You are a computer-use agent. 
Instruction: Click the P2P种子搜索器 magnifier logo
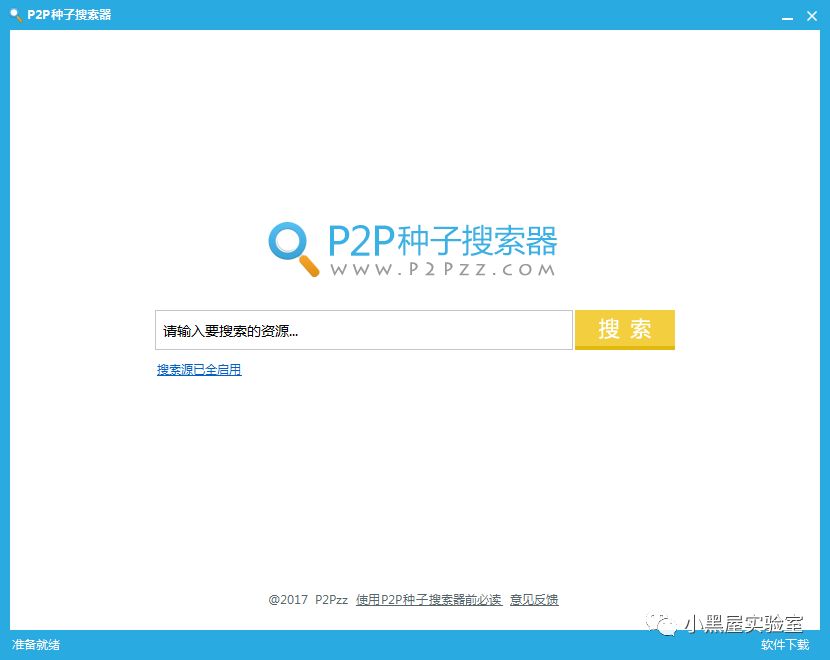pos(294,249)
